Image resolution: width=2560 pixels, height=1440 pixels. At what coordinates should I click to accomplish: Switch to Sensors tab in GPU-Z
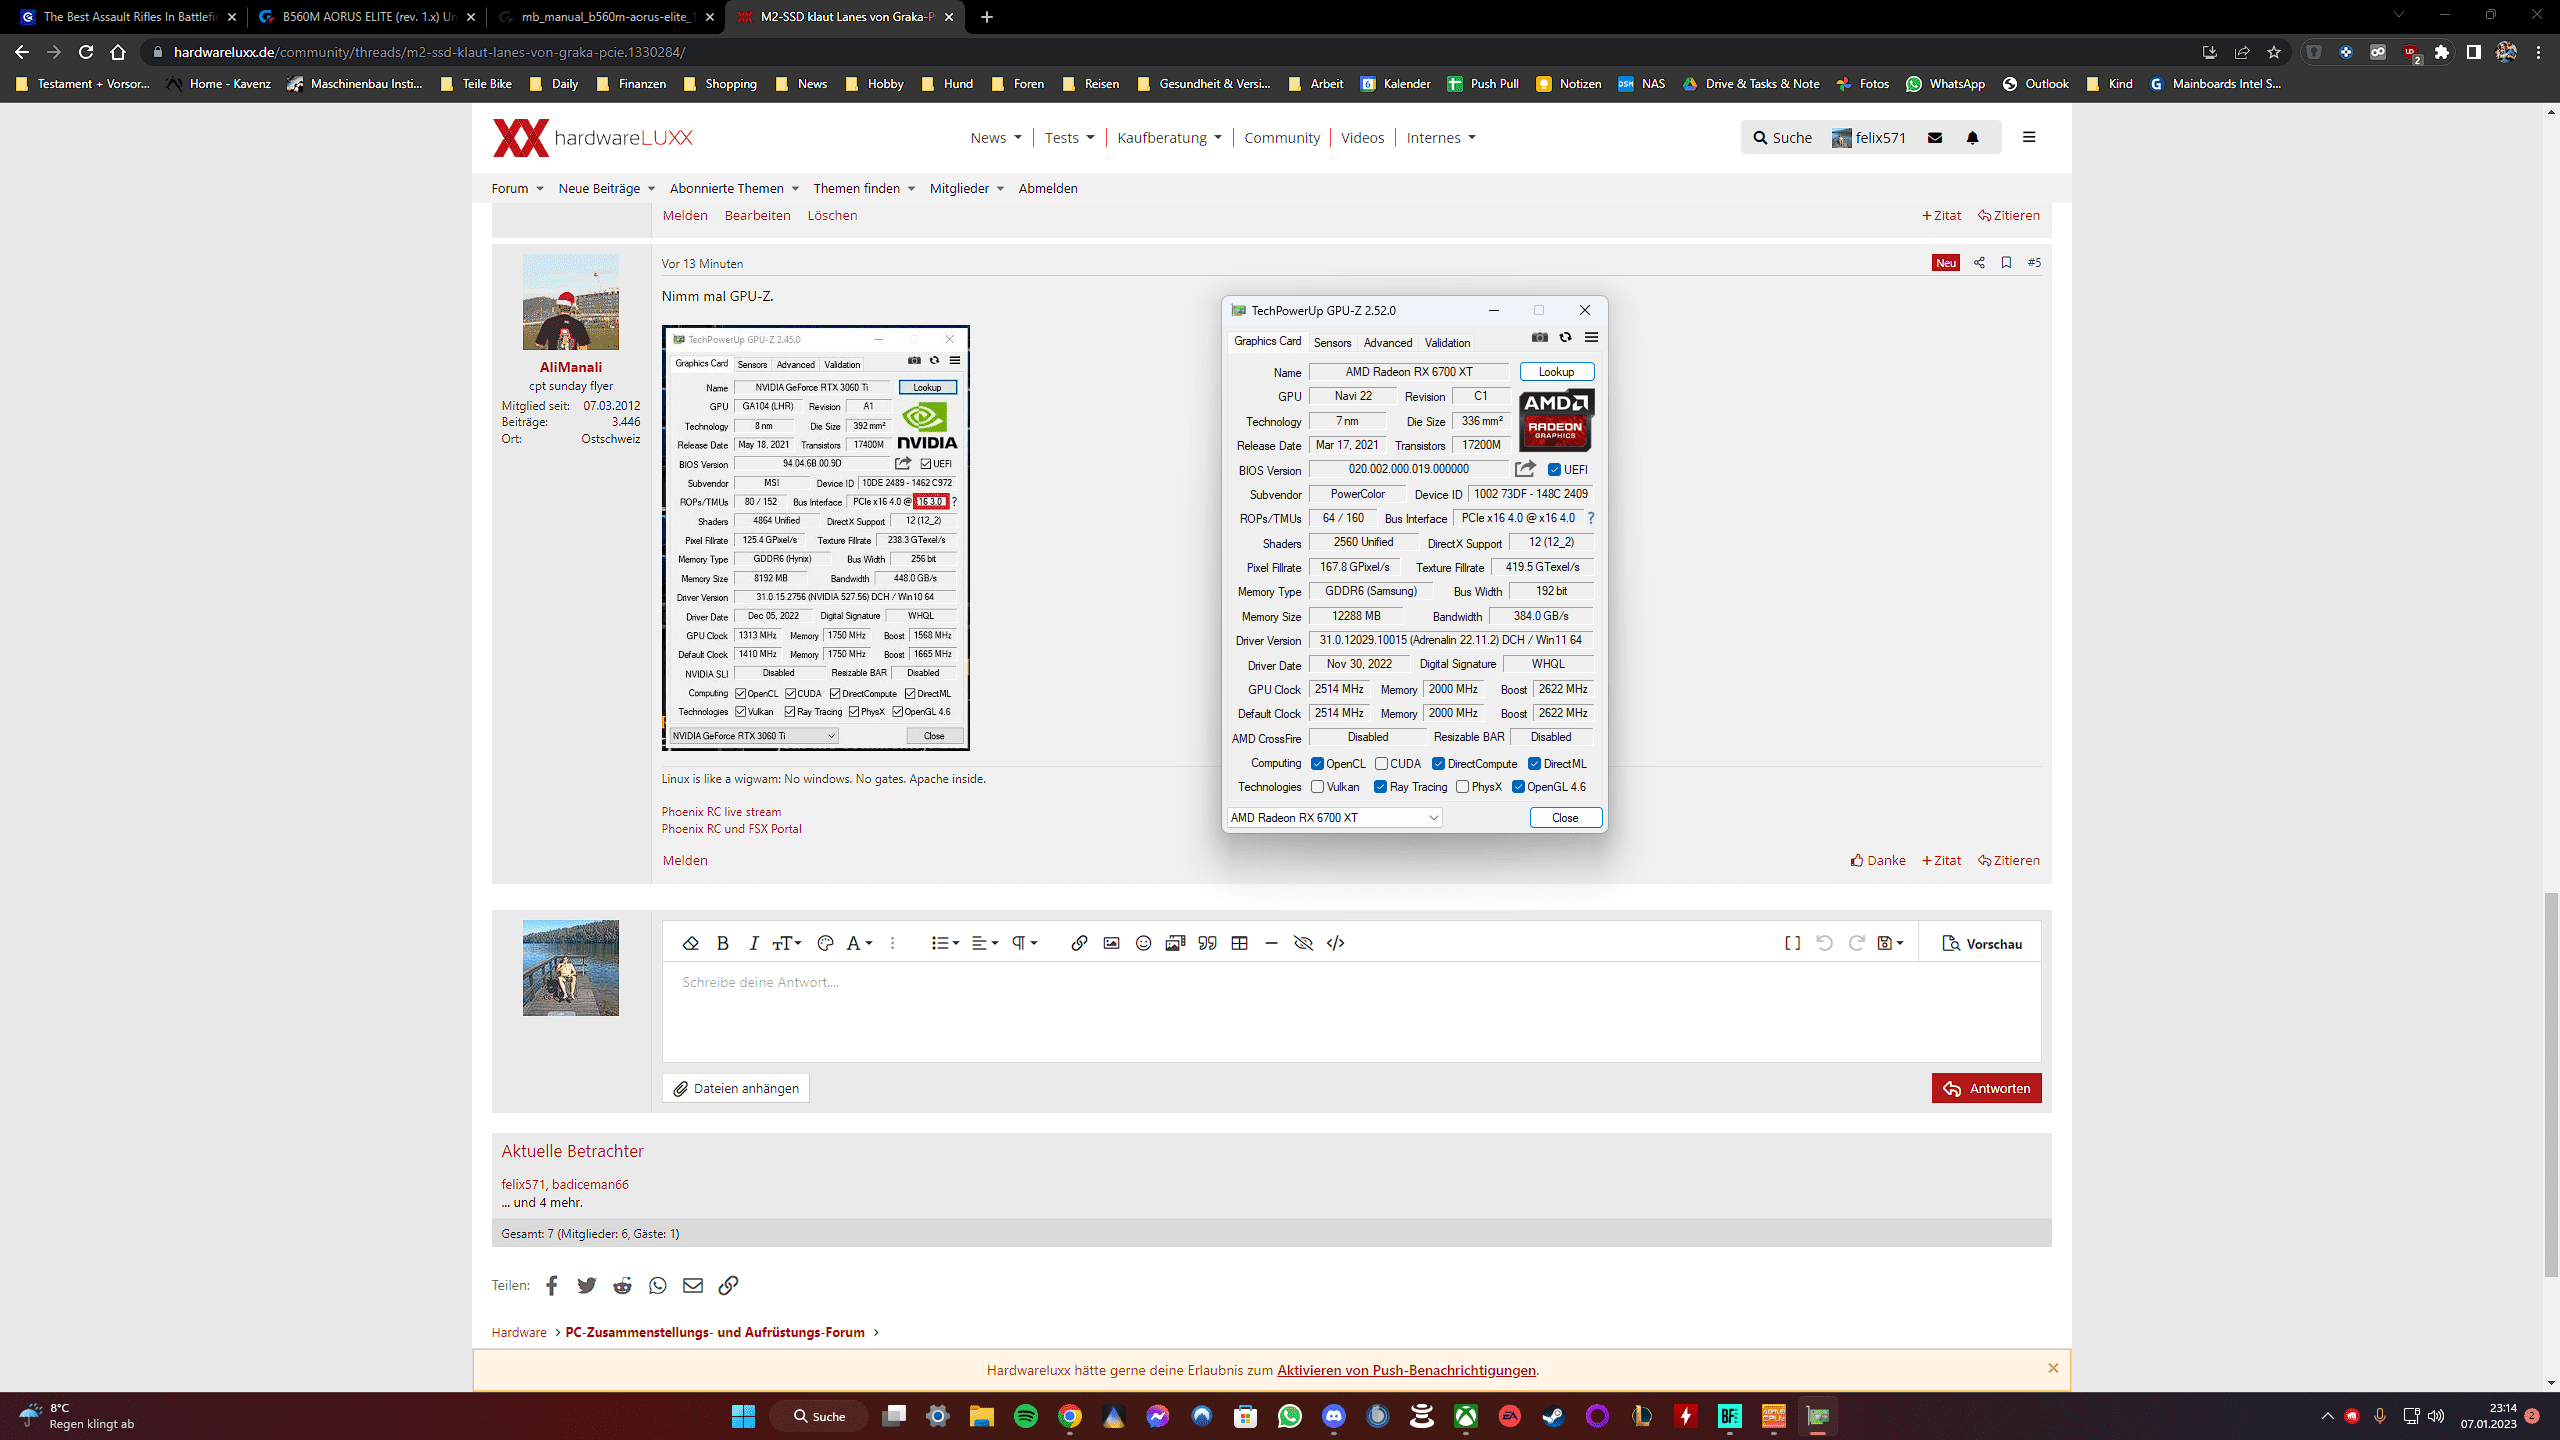point(1332,343)
